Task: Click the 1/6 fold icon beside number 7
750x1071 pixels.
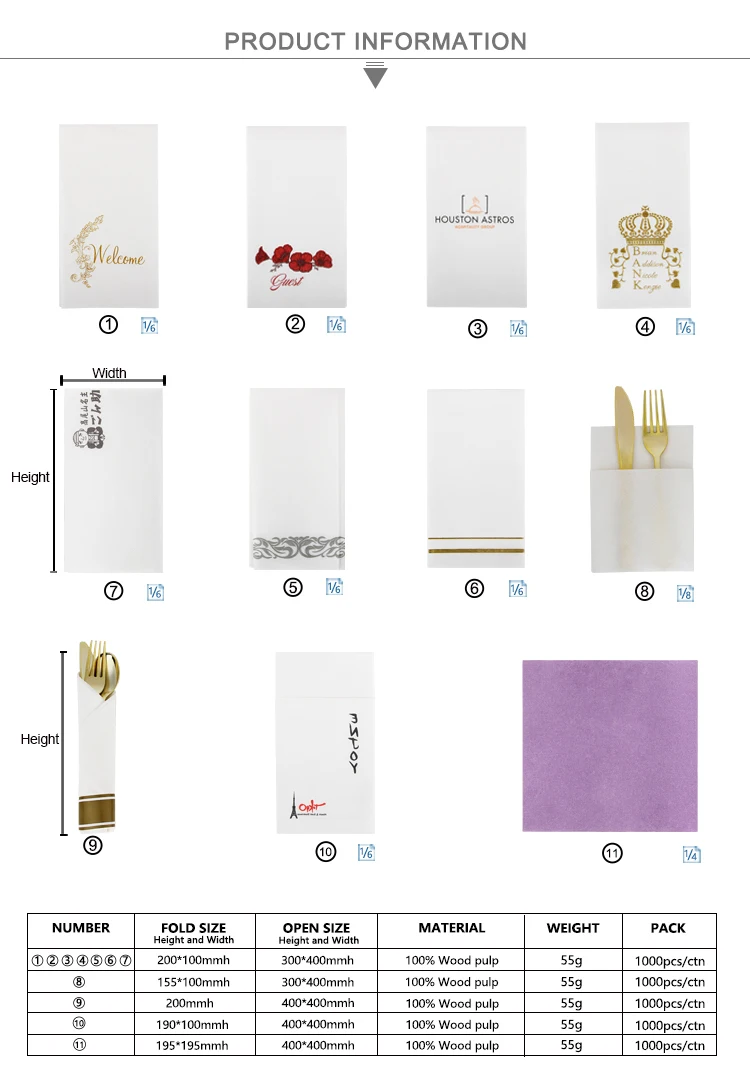Action: pyautogui.click(x=155, y=592)
